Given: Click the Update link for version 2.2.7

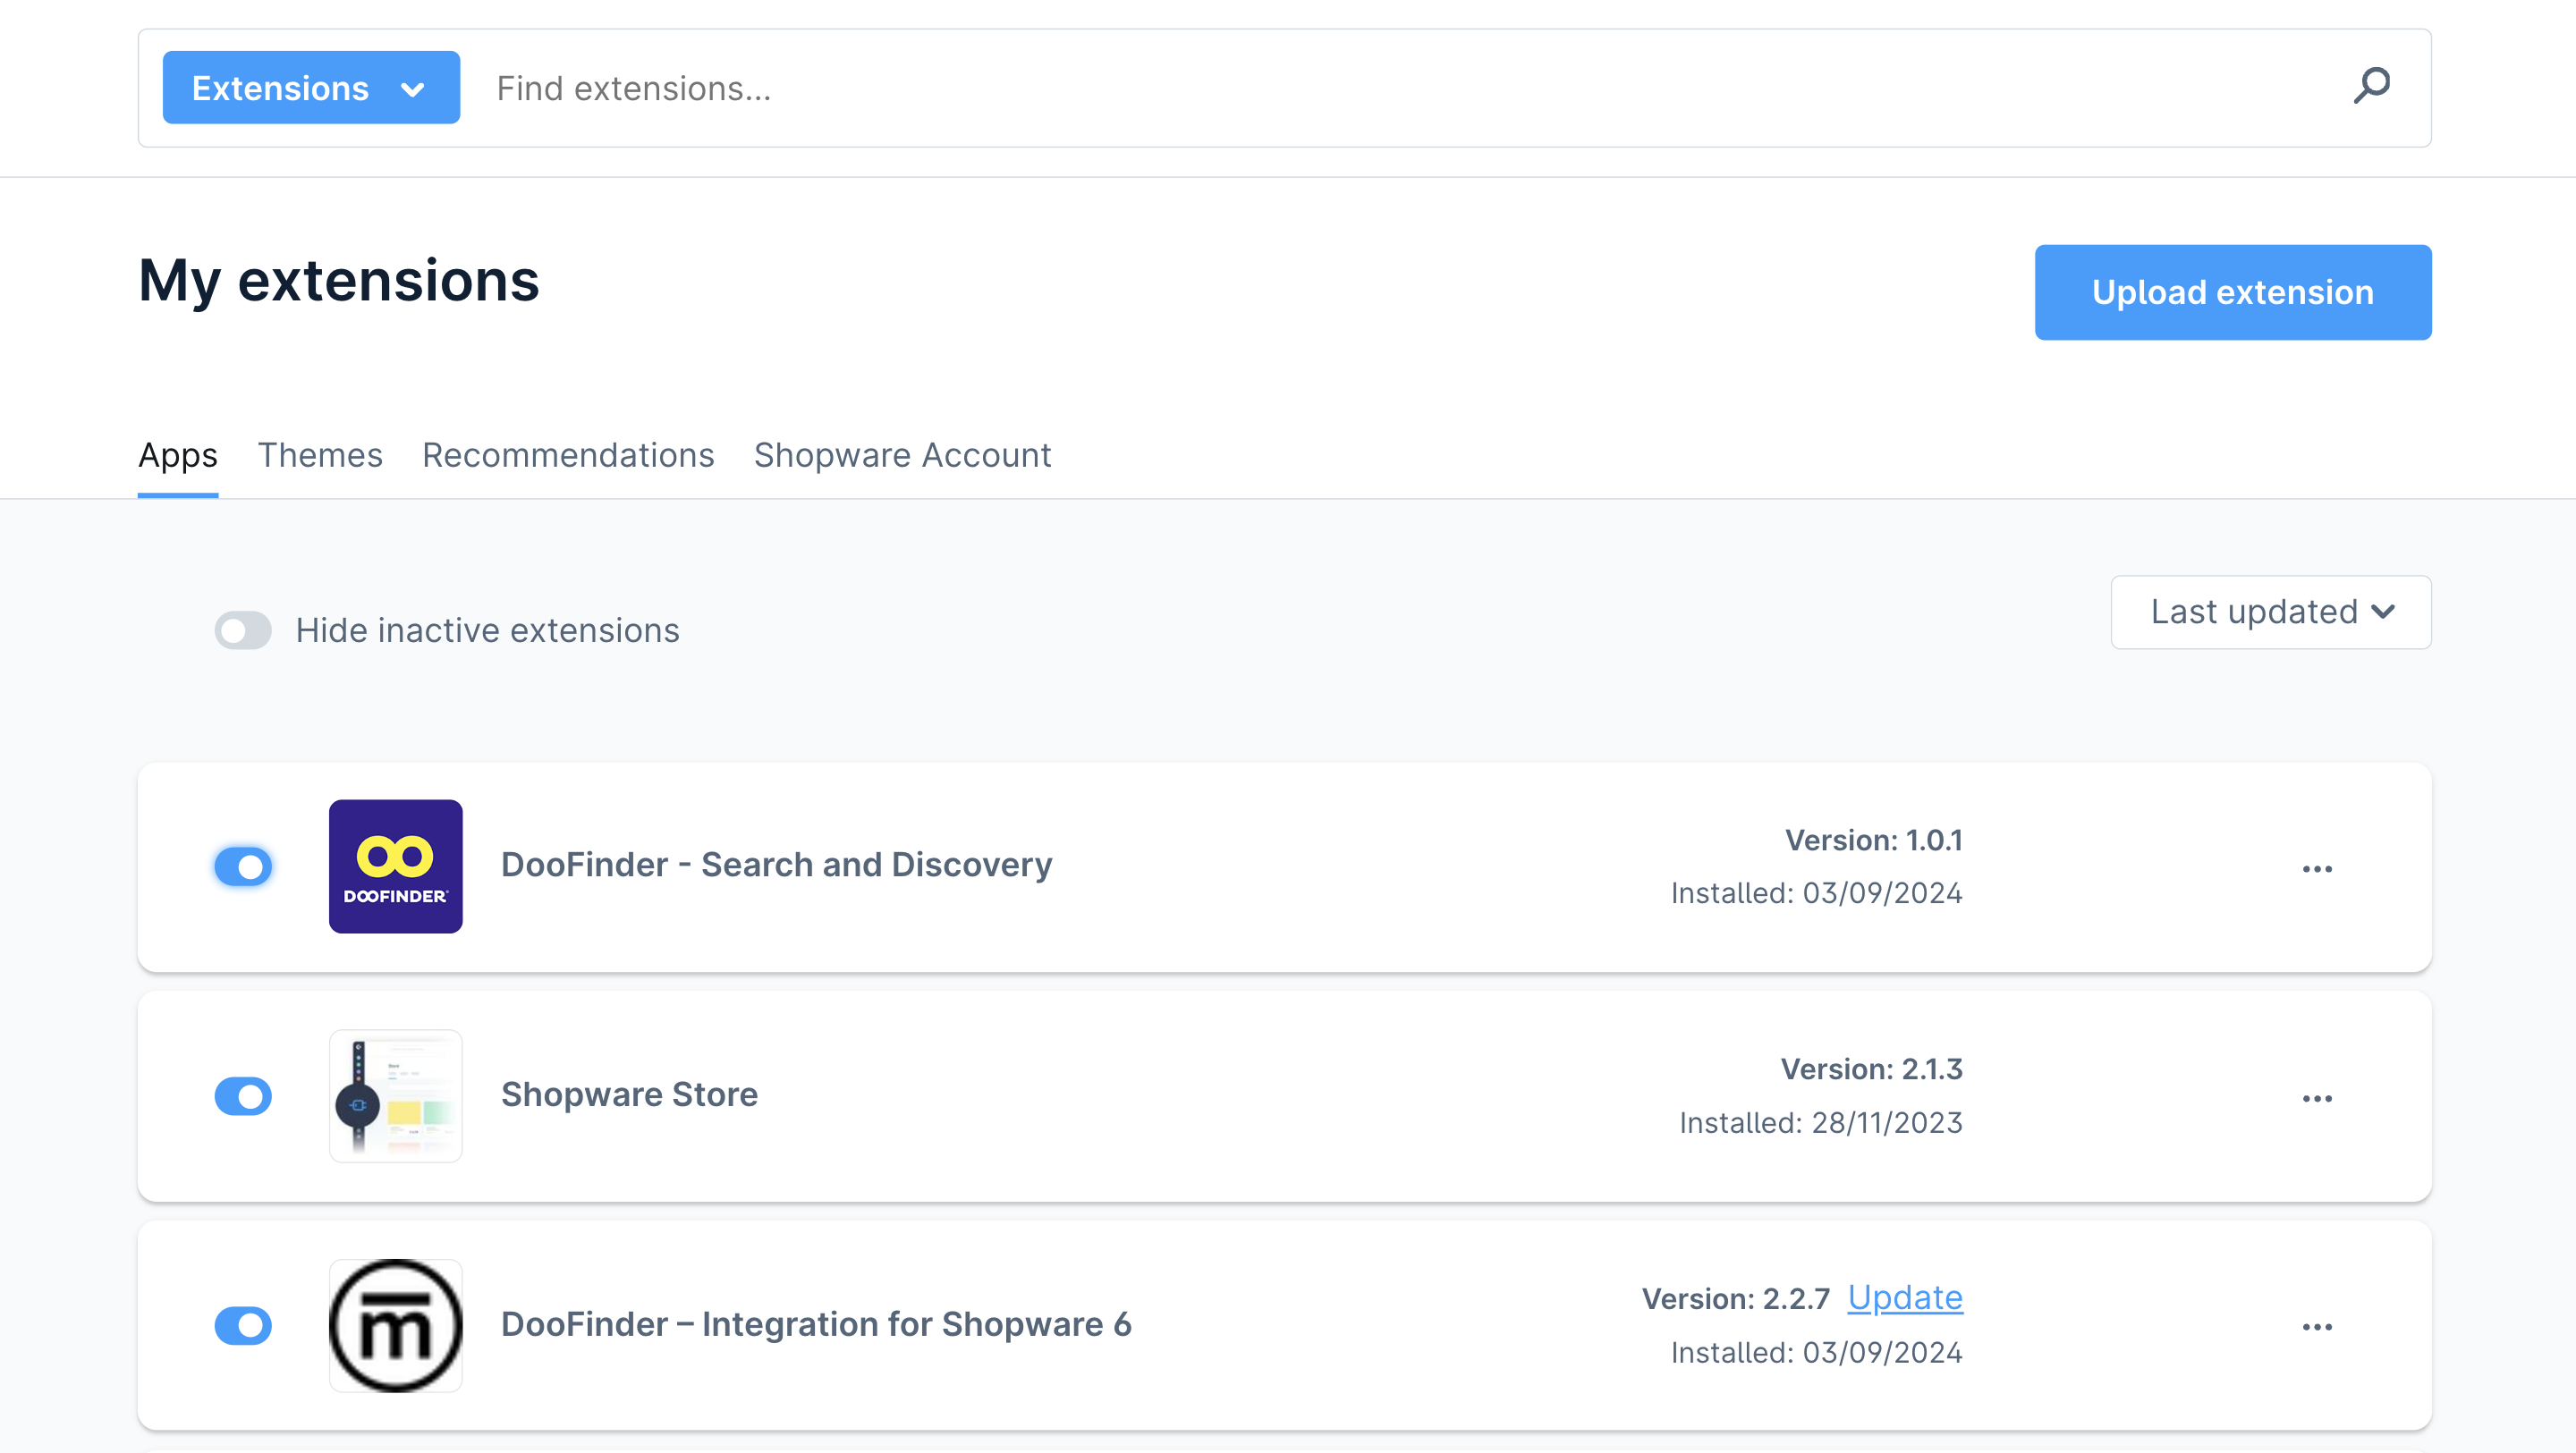Looking at the screenshot, I should [x=1905, y=1297].
